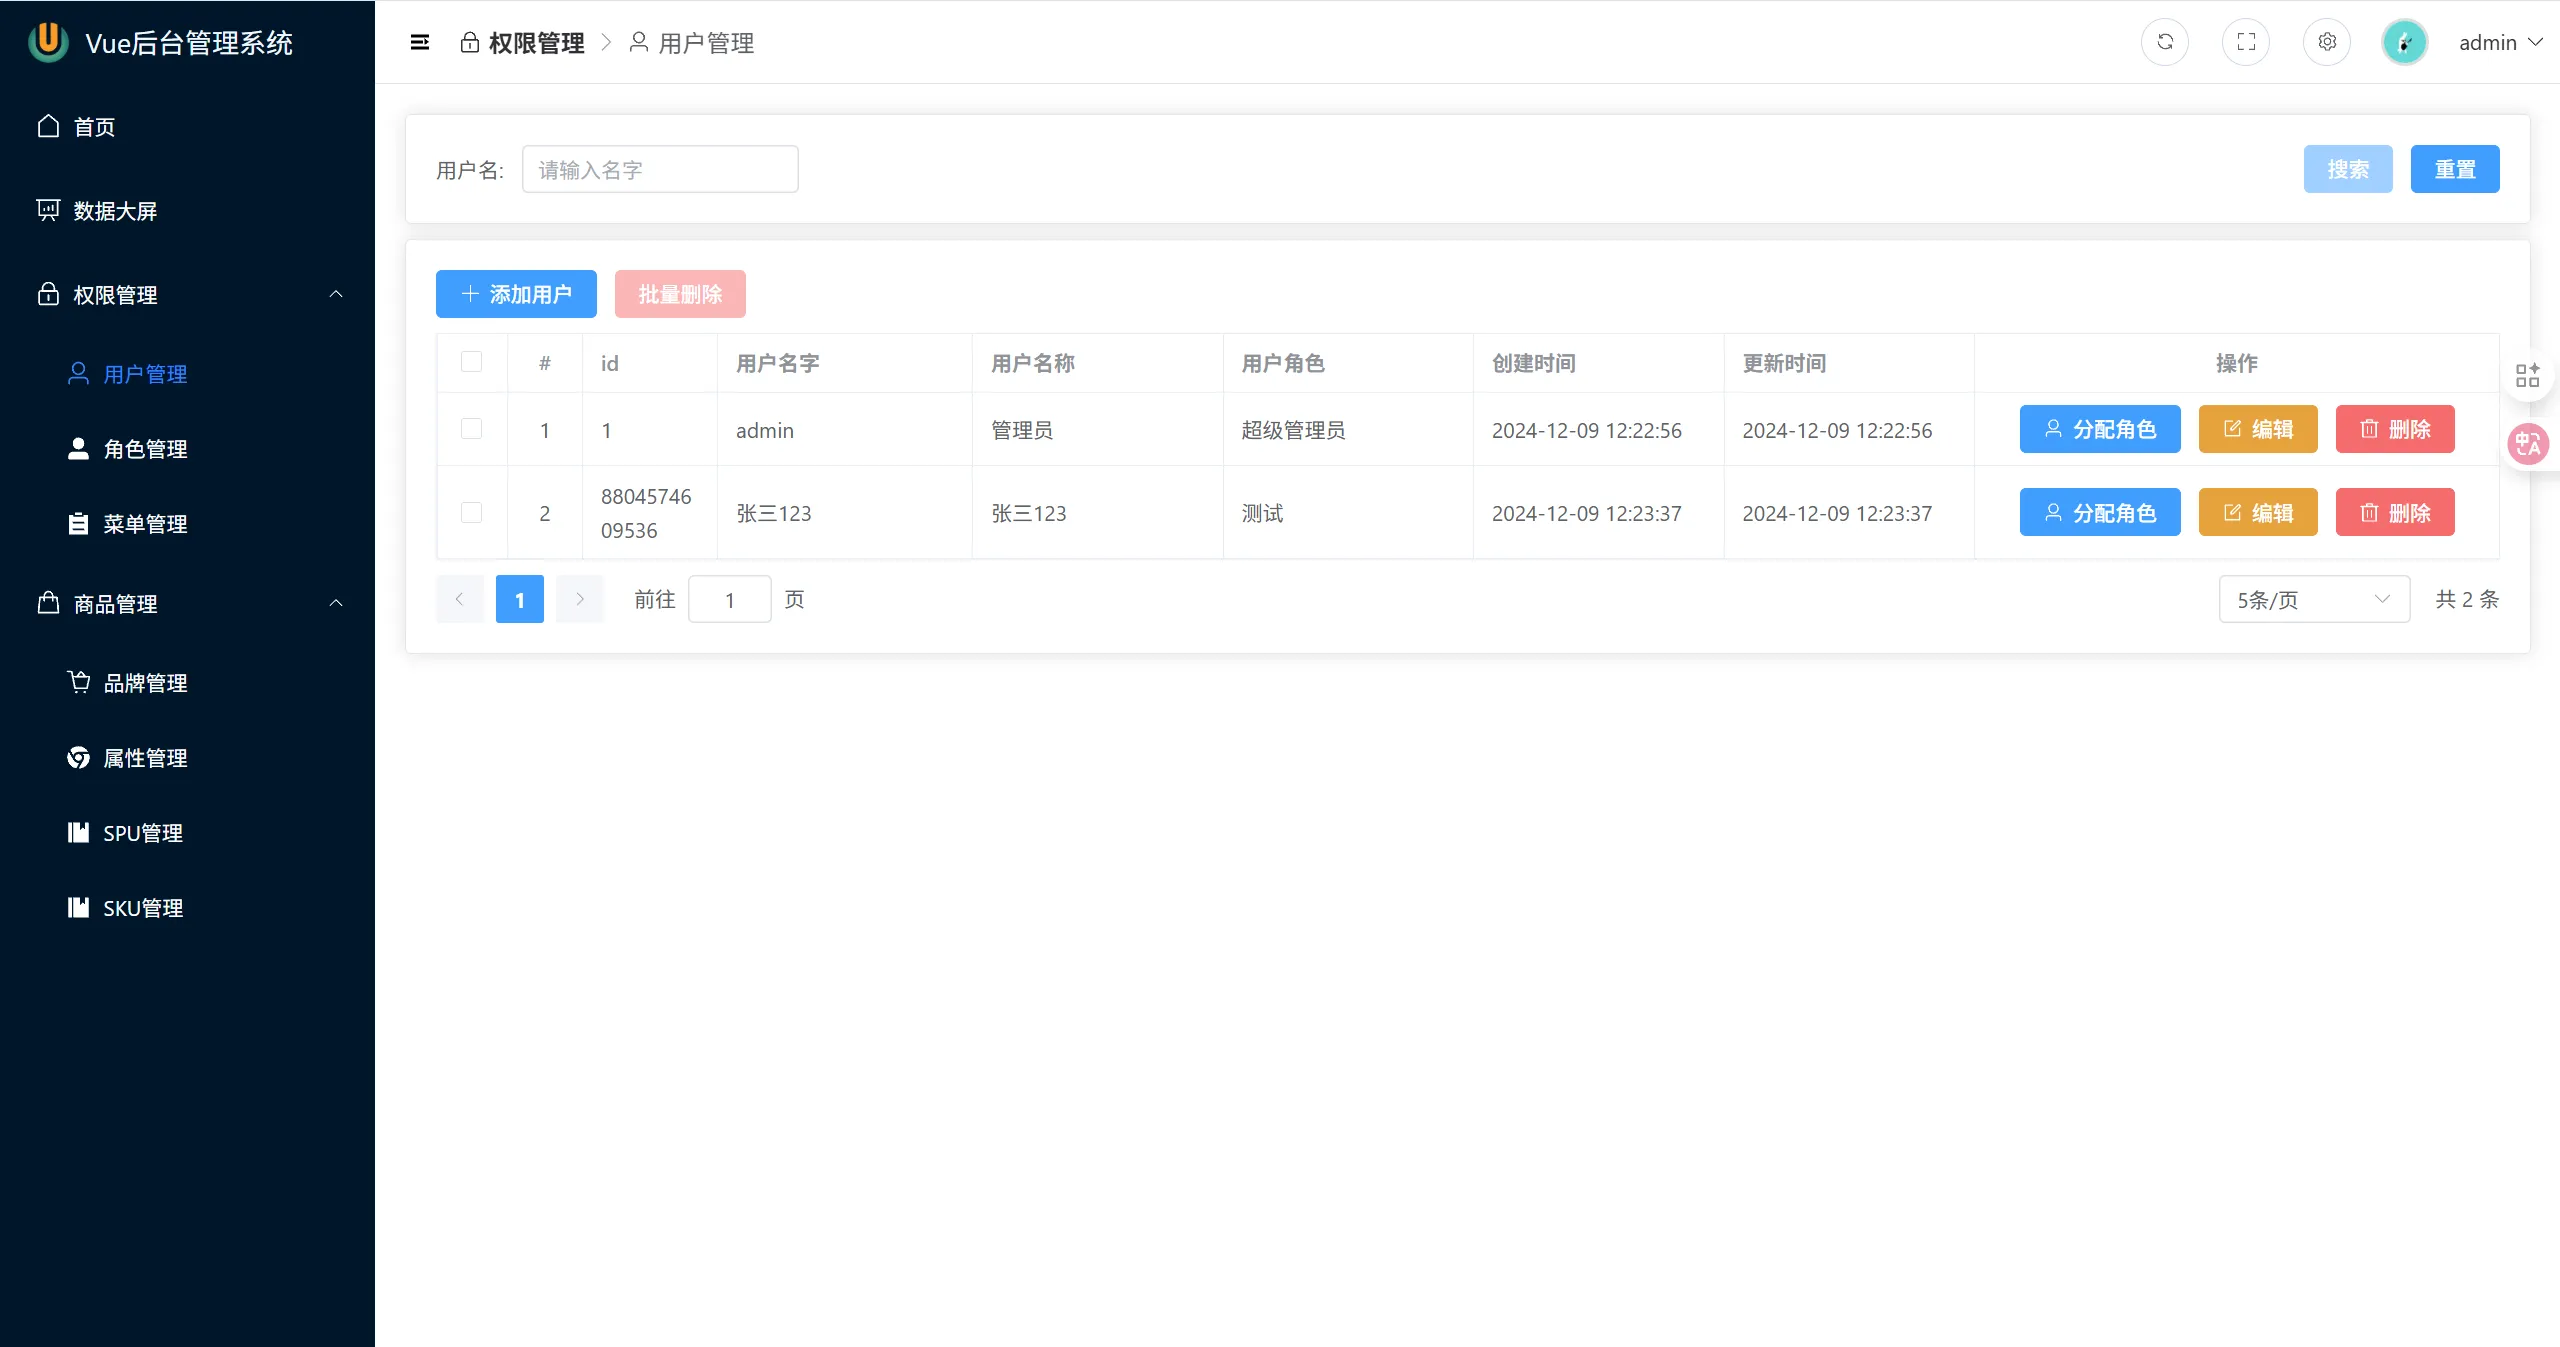Go to SPU管理 menu item
The image size is (2560, 1347).
click(143, 833)
